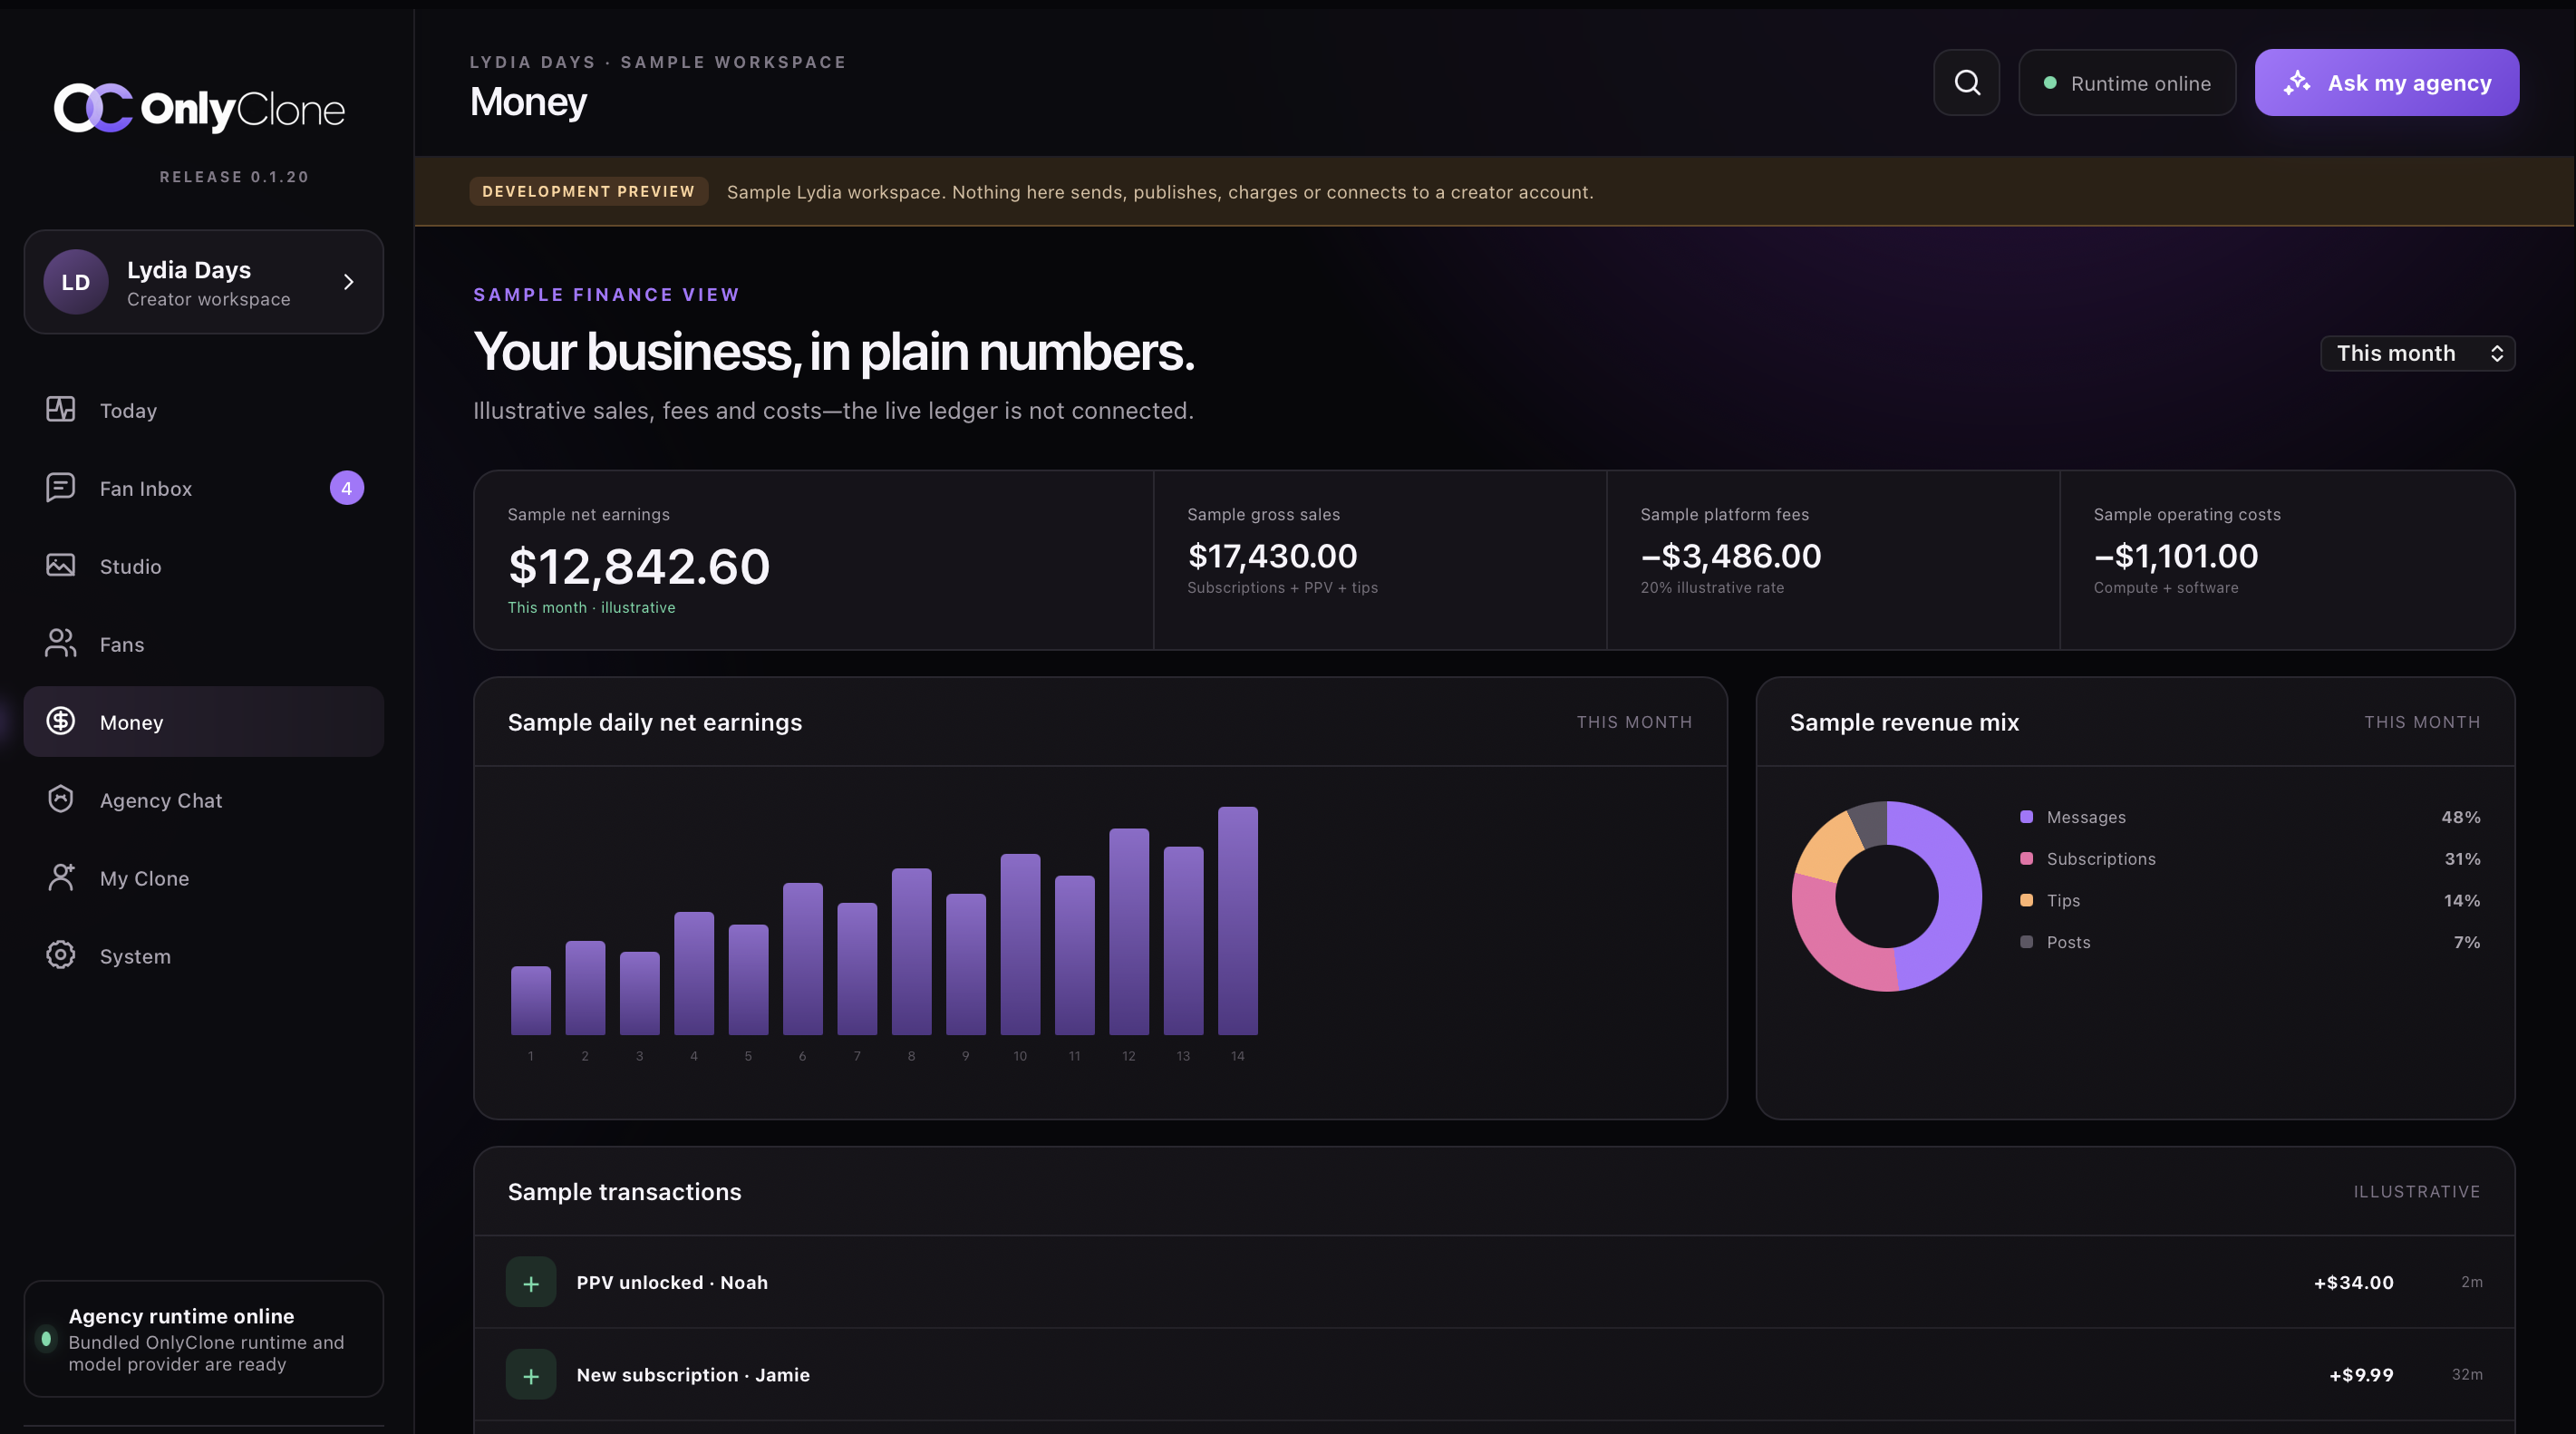Click the Messages purple legend swatch
2576x1434 pixels.
pyautogui.click(x=2026, y=817)
